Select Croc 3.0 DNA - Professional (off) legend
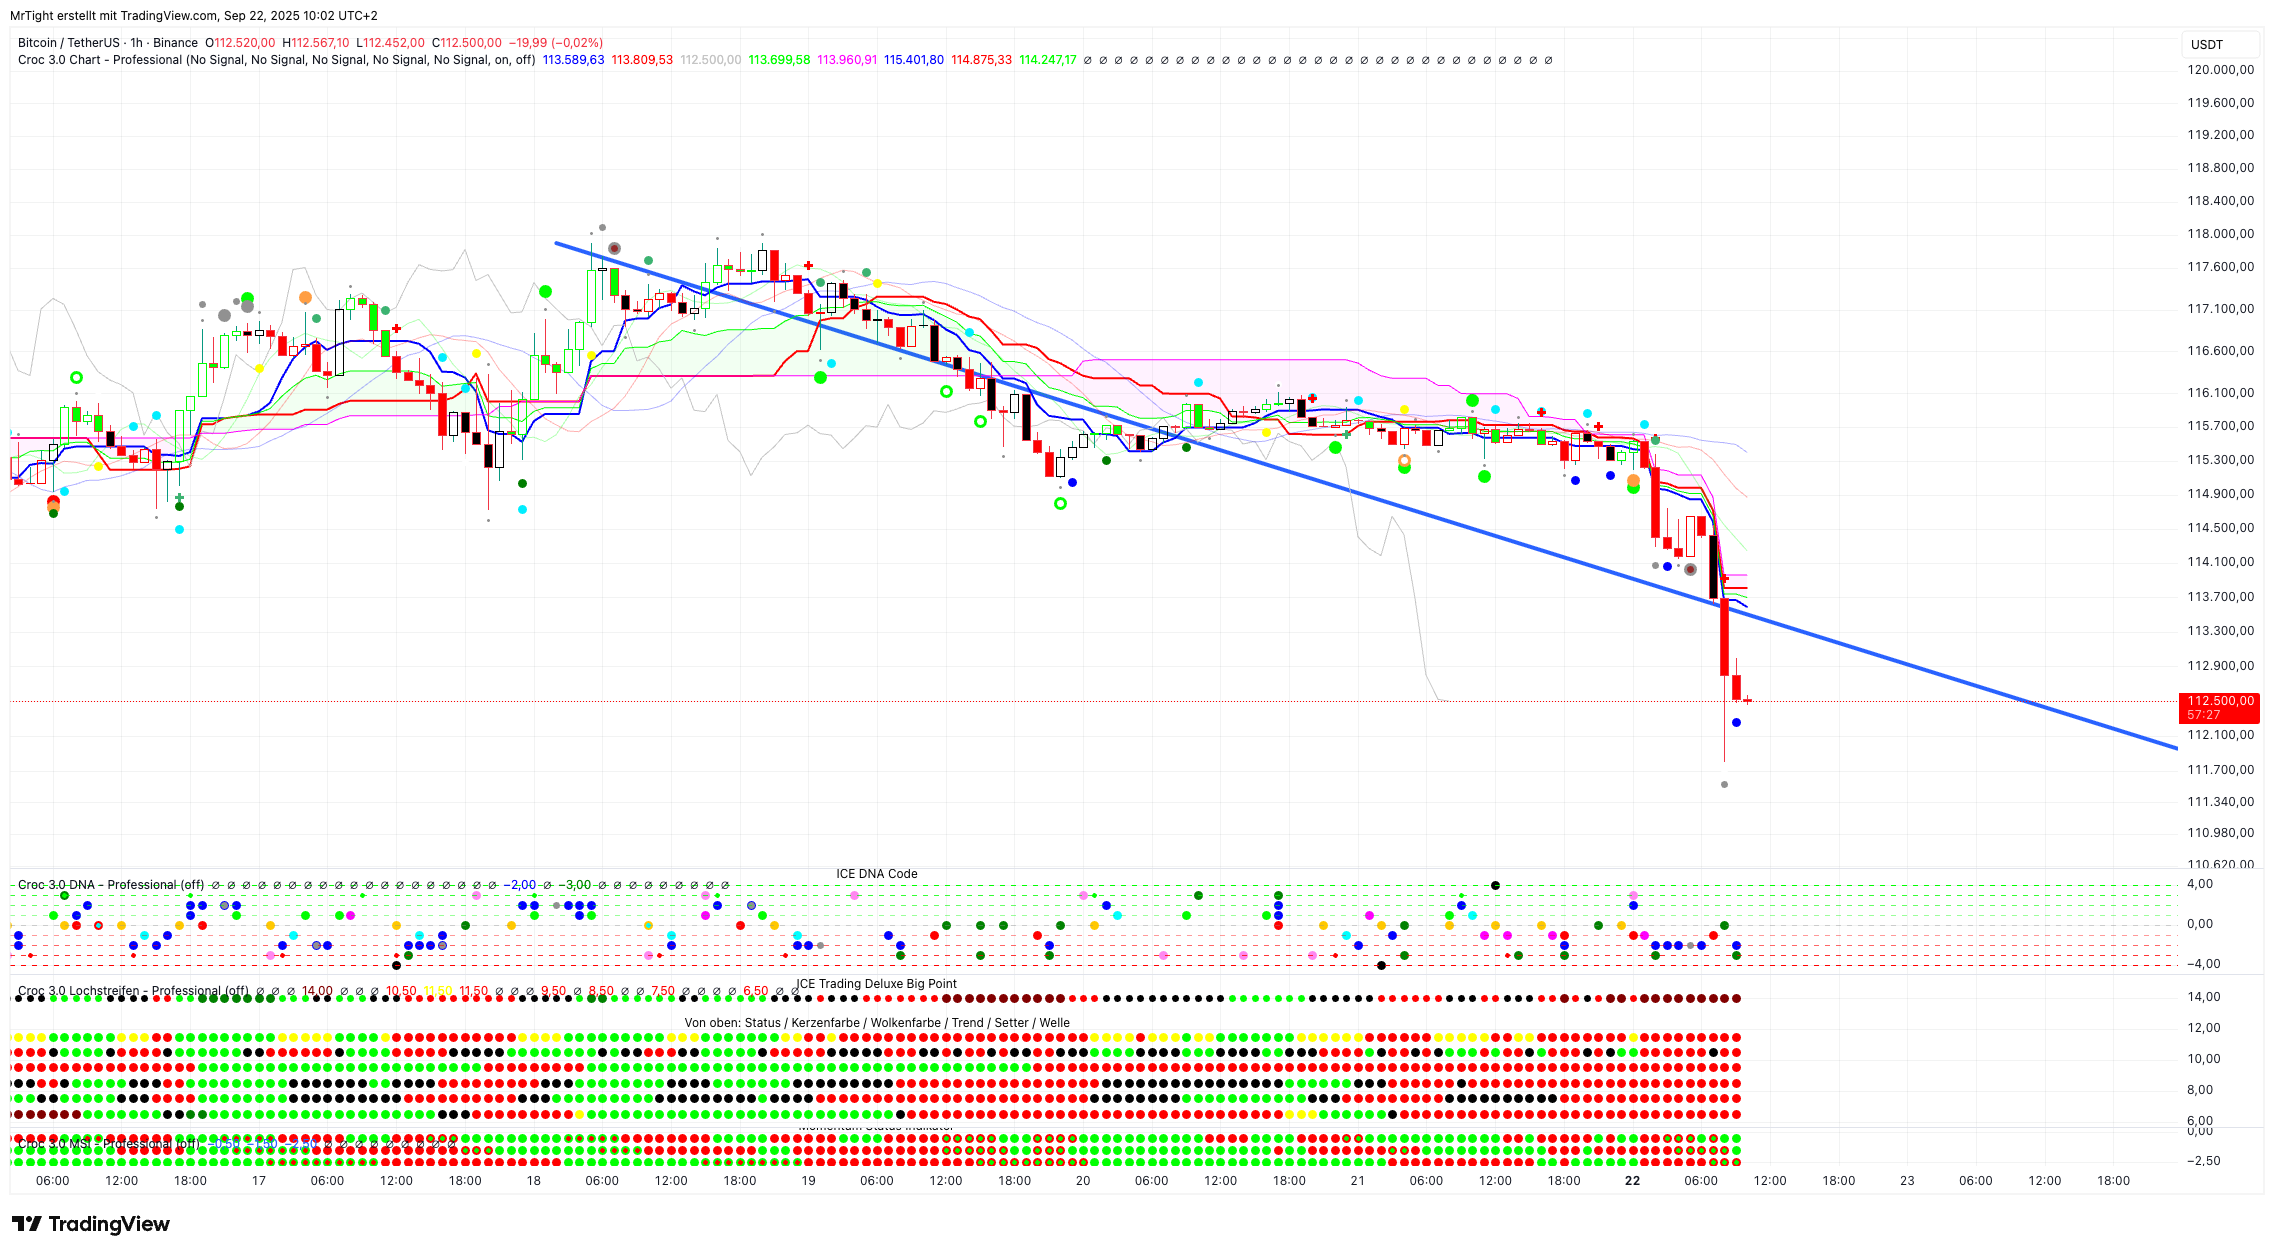This screenshot has height=1254, width=2274. point(110,885)
